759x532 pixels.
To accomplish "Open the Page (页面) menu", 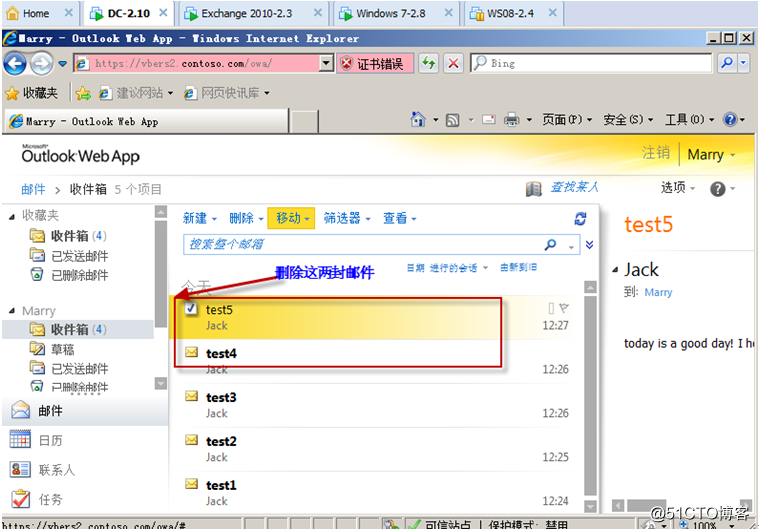I will click(567, 119).
